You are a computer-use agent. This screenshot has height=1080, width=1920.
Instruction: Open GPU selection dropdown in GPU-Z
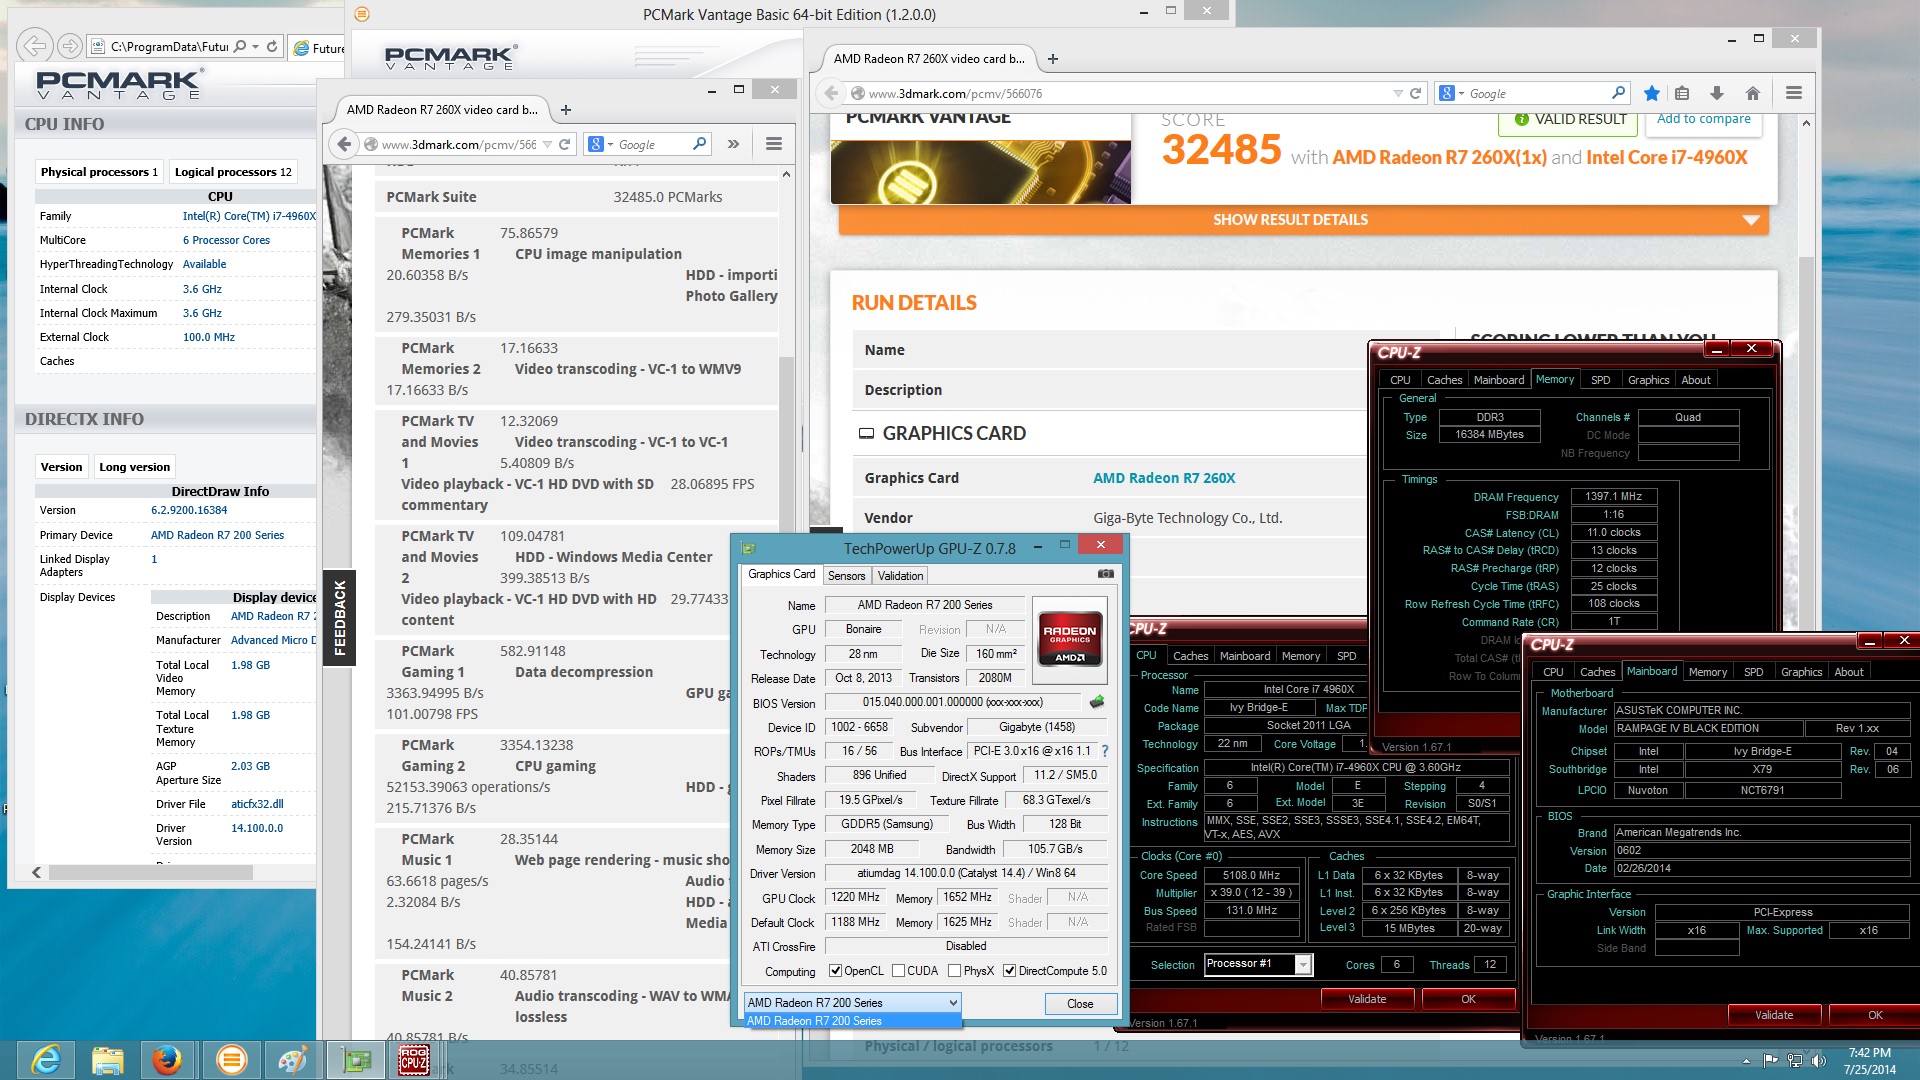pos(952,1002)
